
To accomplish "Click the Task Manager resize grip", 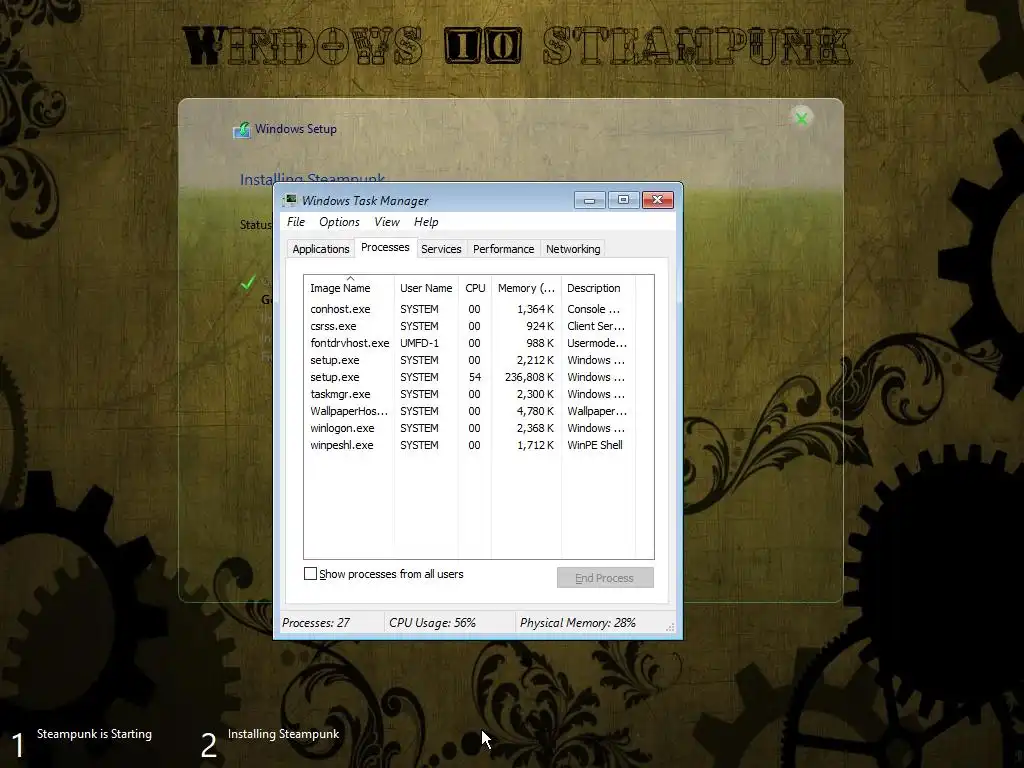I will coord(669,627).
